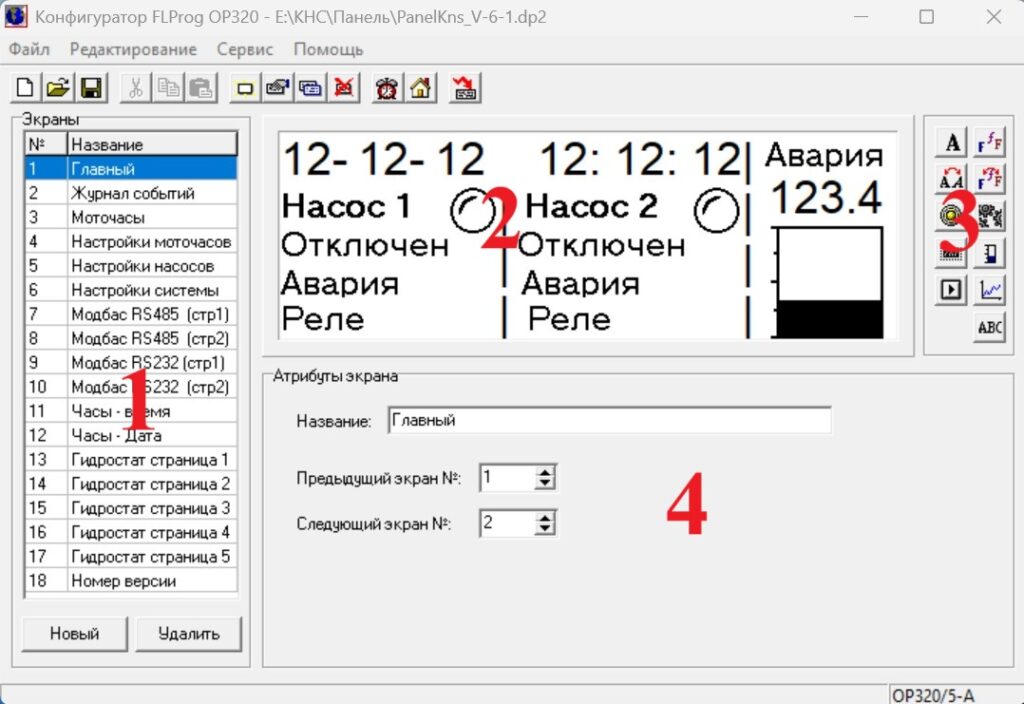Click the 'Название' text field
Image resolution: width=1024 pixels, height=704 pixels.
[x=608, y=421]
